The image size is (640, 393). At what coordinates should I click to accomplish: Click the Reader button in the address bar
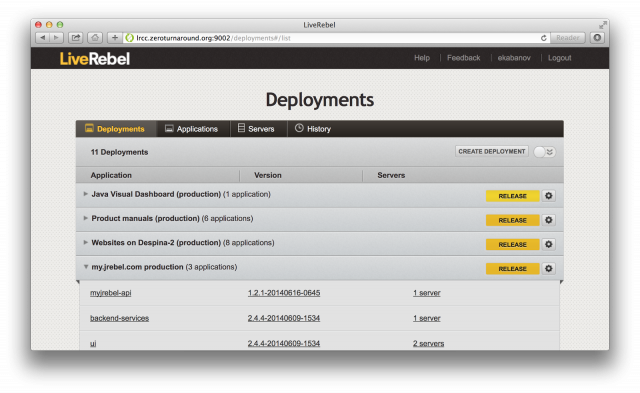point(568,38)
